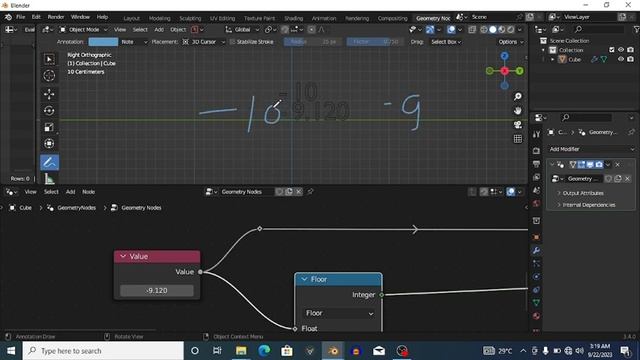640x360 pixels.
Task: Hide the Cube with its eye icon
Action: pos(621,59)
